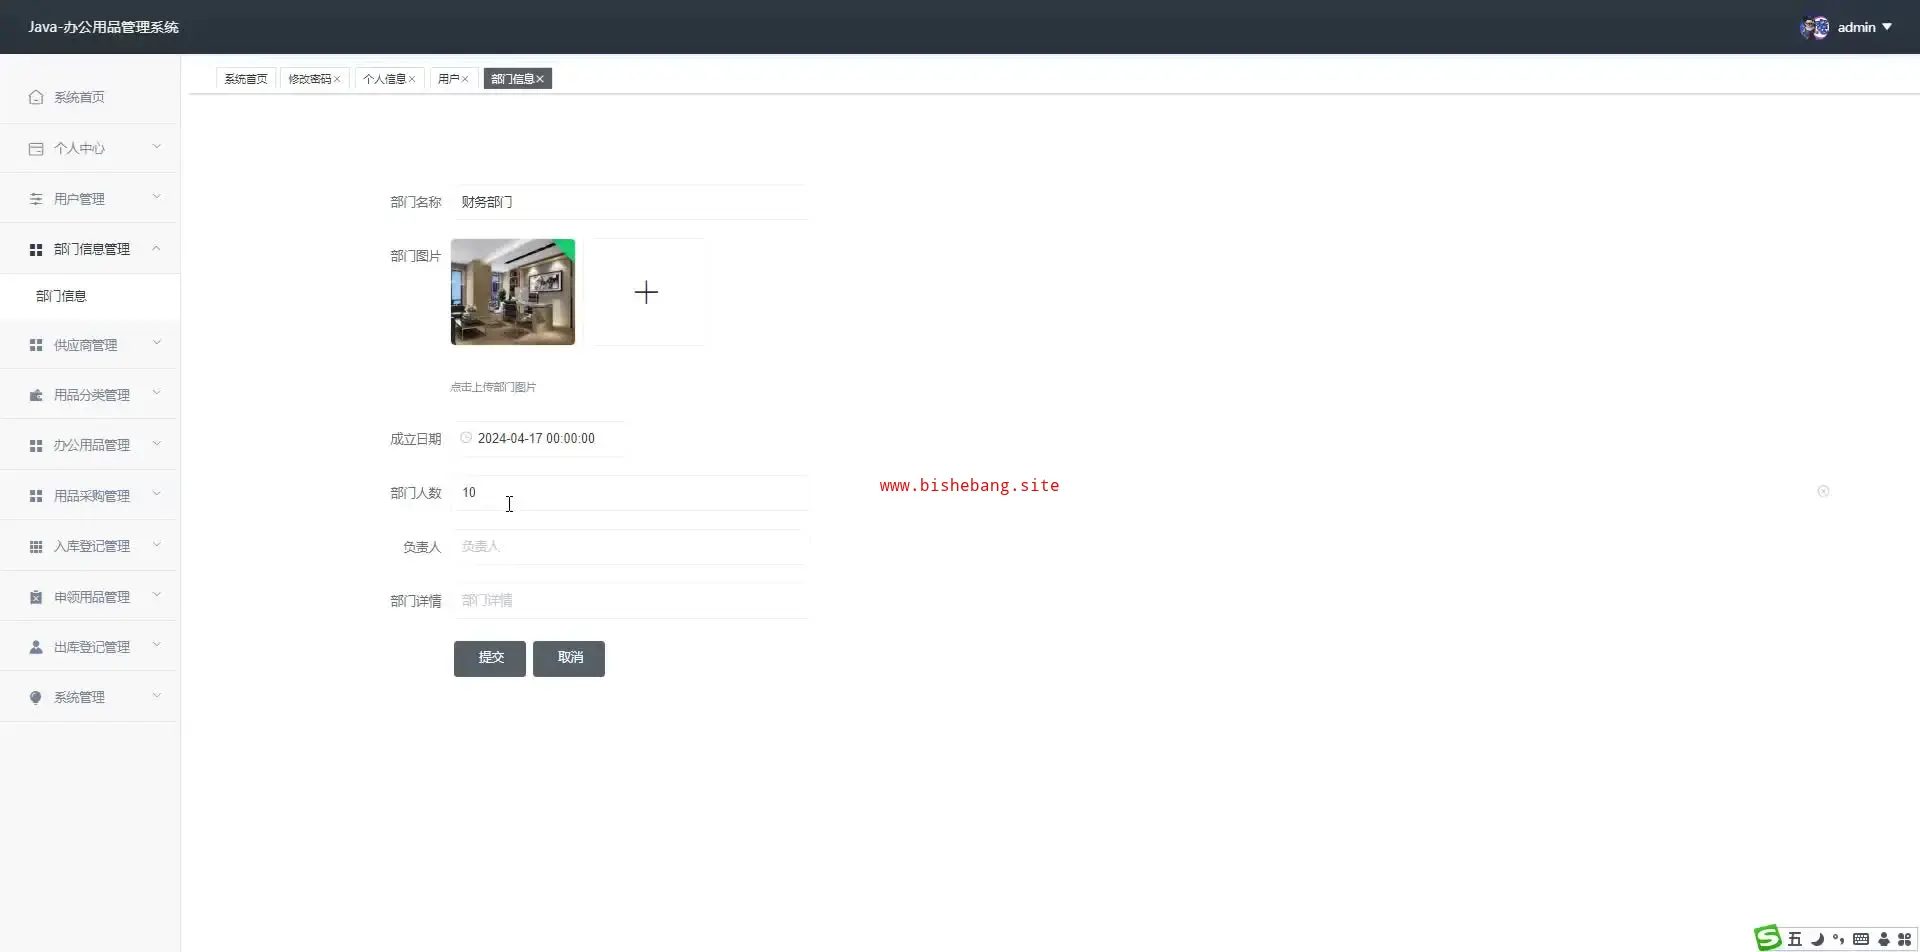The width and height of the screenshot is (1920, 952).
Task: Close the 个人信息 tab
Action: click(412, 79)
